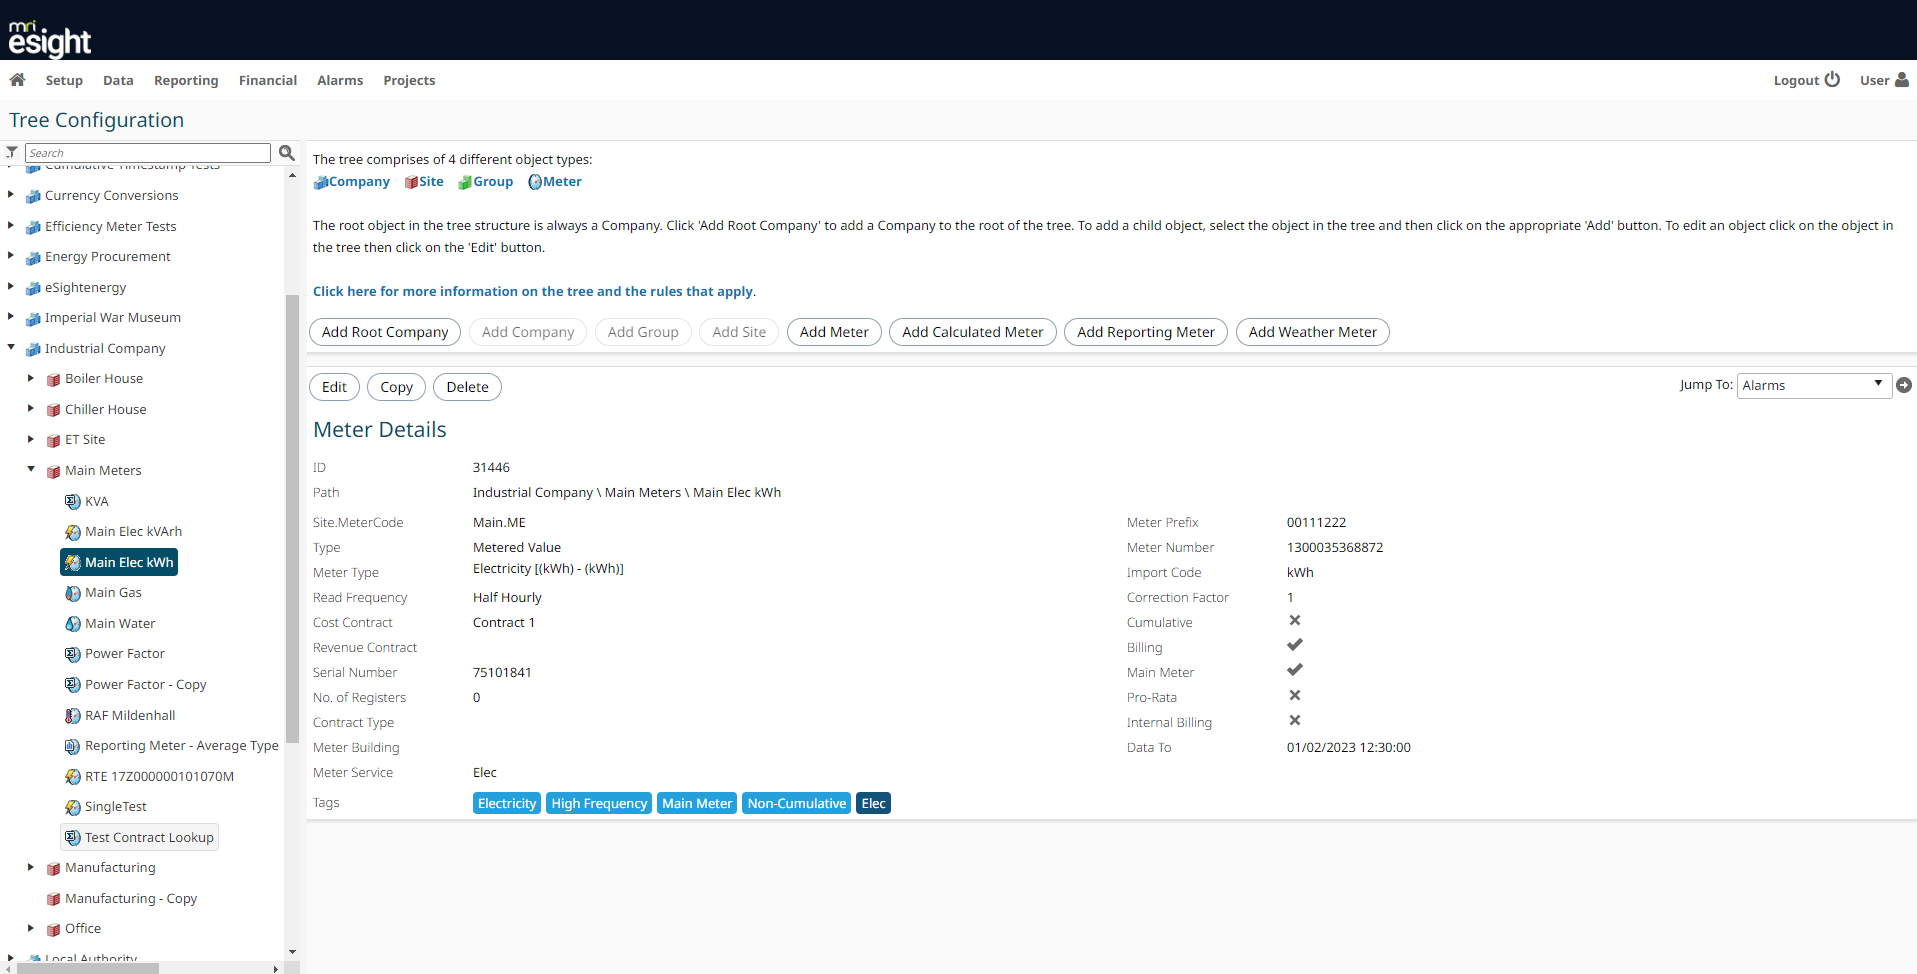Click the Jump To go arrow icon

point(1904,385)
